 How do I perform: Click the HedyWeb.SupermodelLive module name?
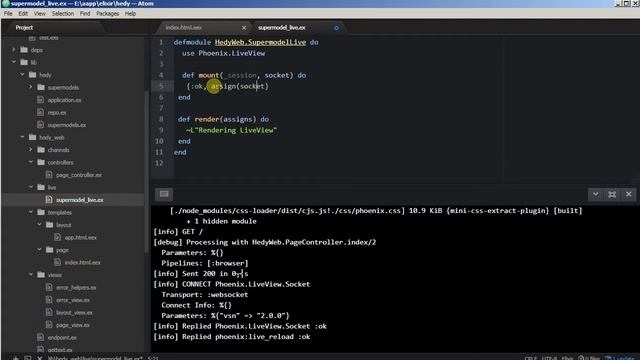(x=260, y=42)
